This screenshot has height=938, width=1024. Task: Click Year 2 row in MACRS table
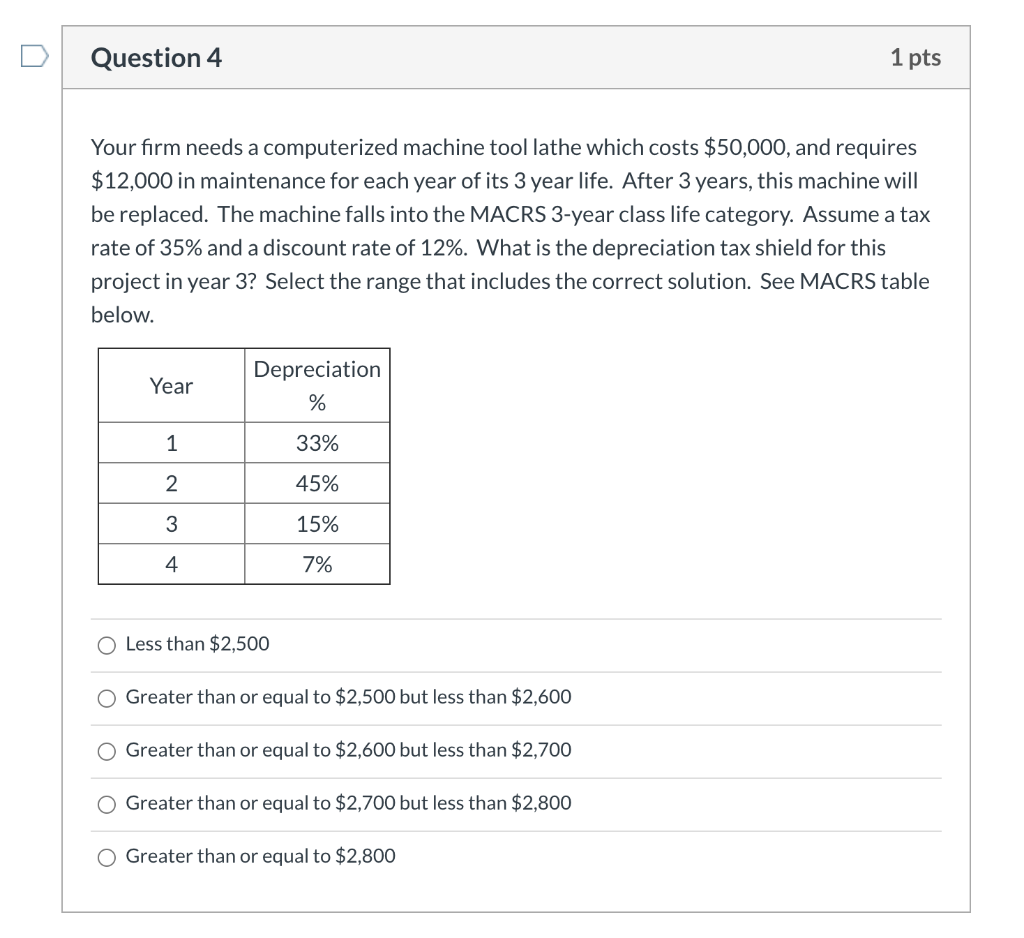[x=170, y=483]
